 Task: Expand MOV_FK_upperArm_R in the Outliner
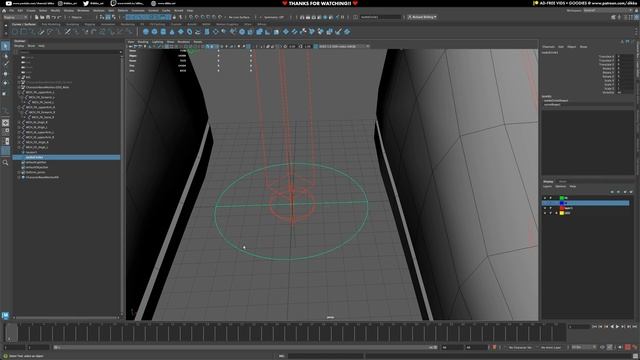pyautogui.click(x=19, y=107)
